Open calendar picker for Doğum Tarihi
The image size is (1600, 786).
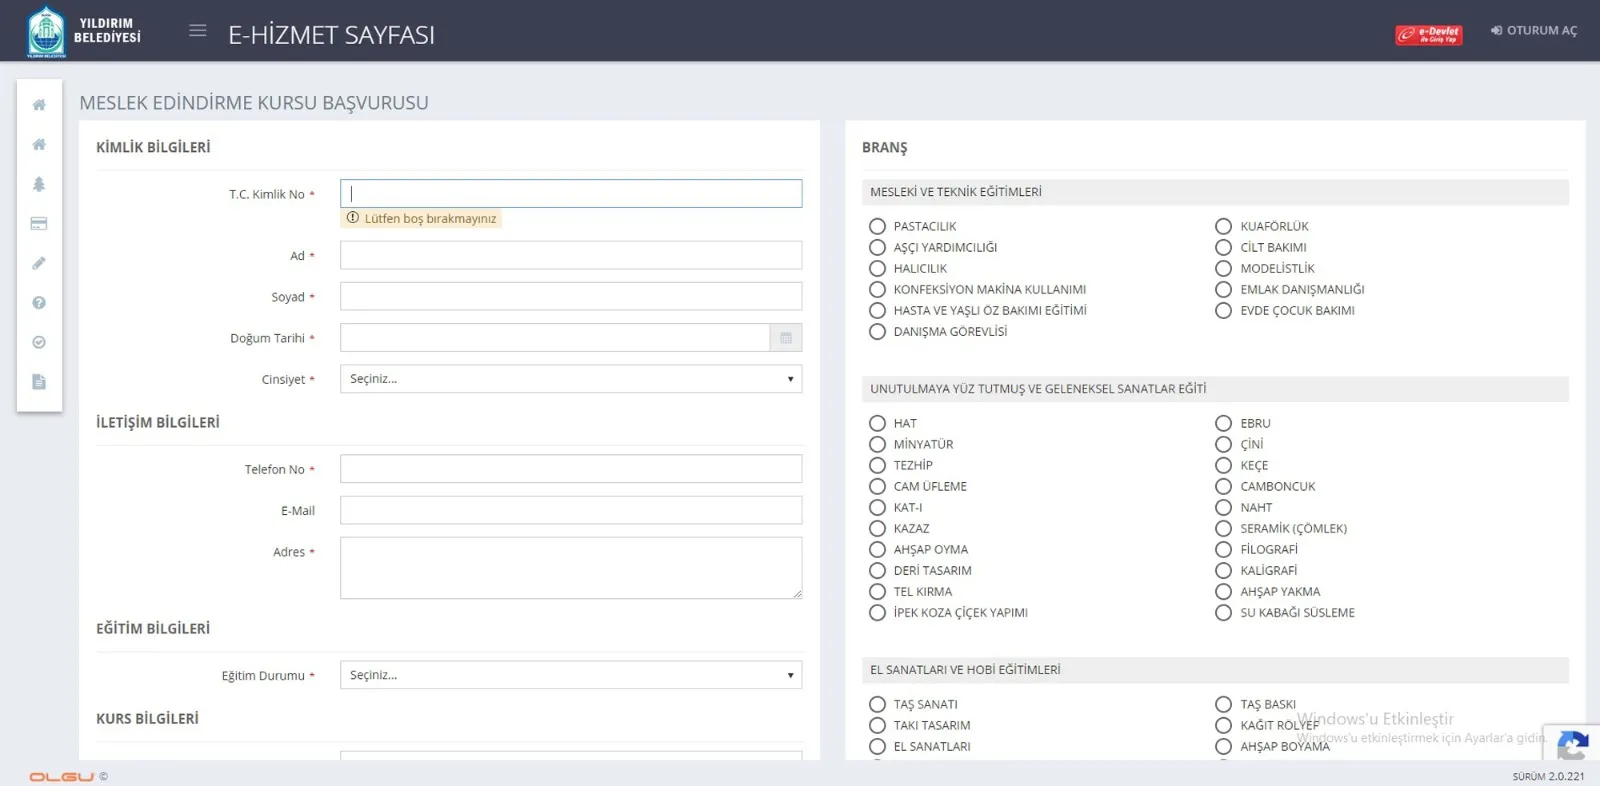click(x=786, y=338)
